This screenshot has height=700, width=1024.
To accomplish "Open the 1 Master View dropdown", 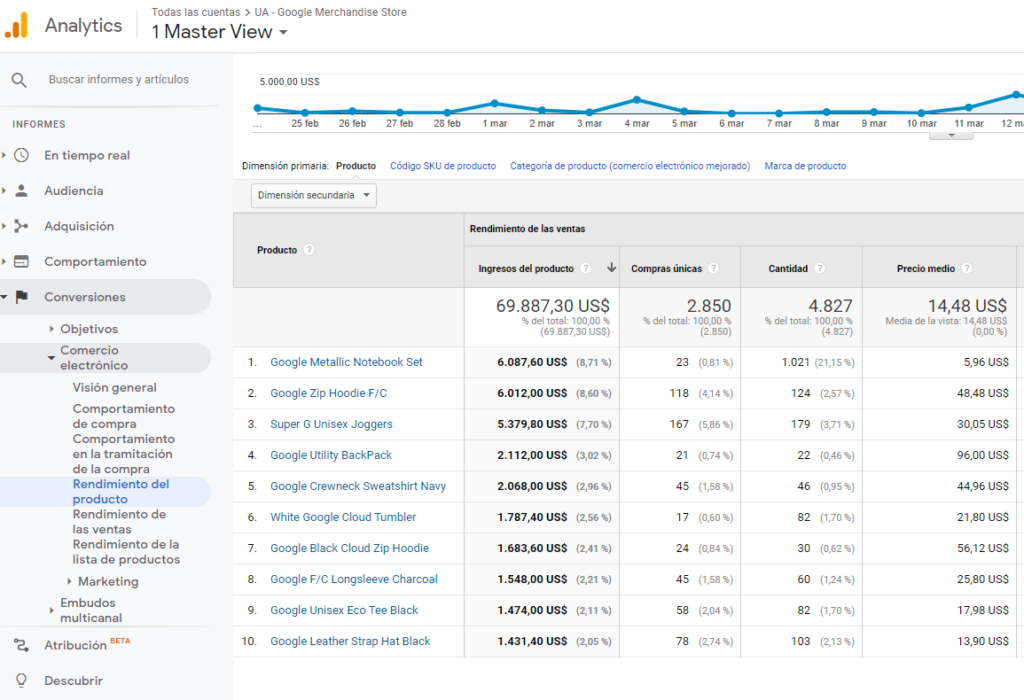I will pos(219,32).
